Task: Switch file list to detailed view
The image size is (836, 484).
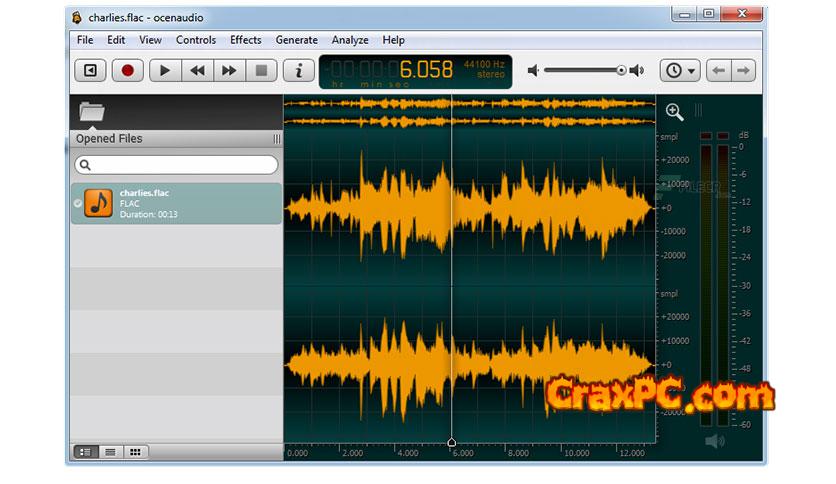Action: pos(86,452)
